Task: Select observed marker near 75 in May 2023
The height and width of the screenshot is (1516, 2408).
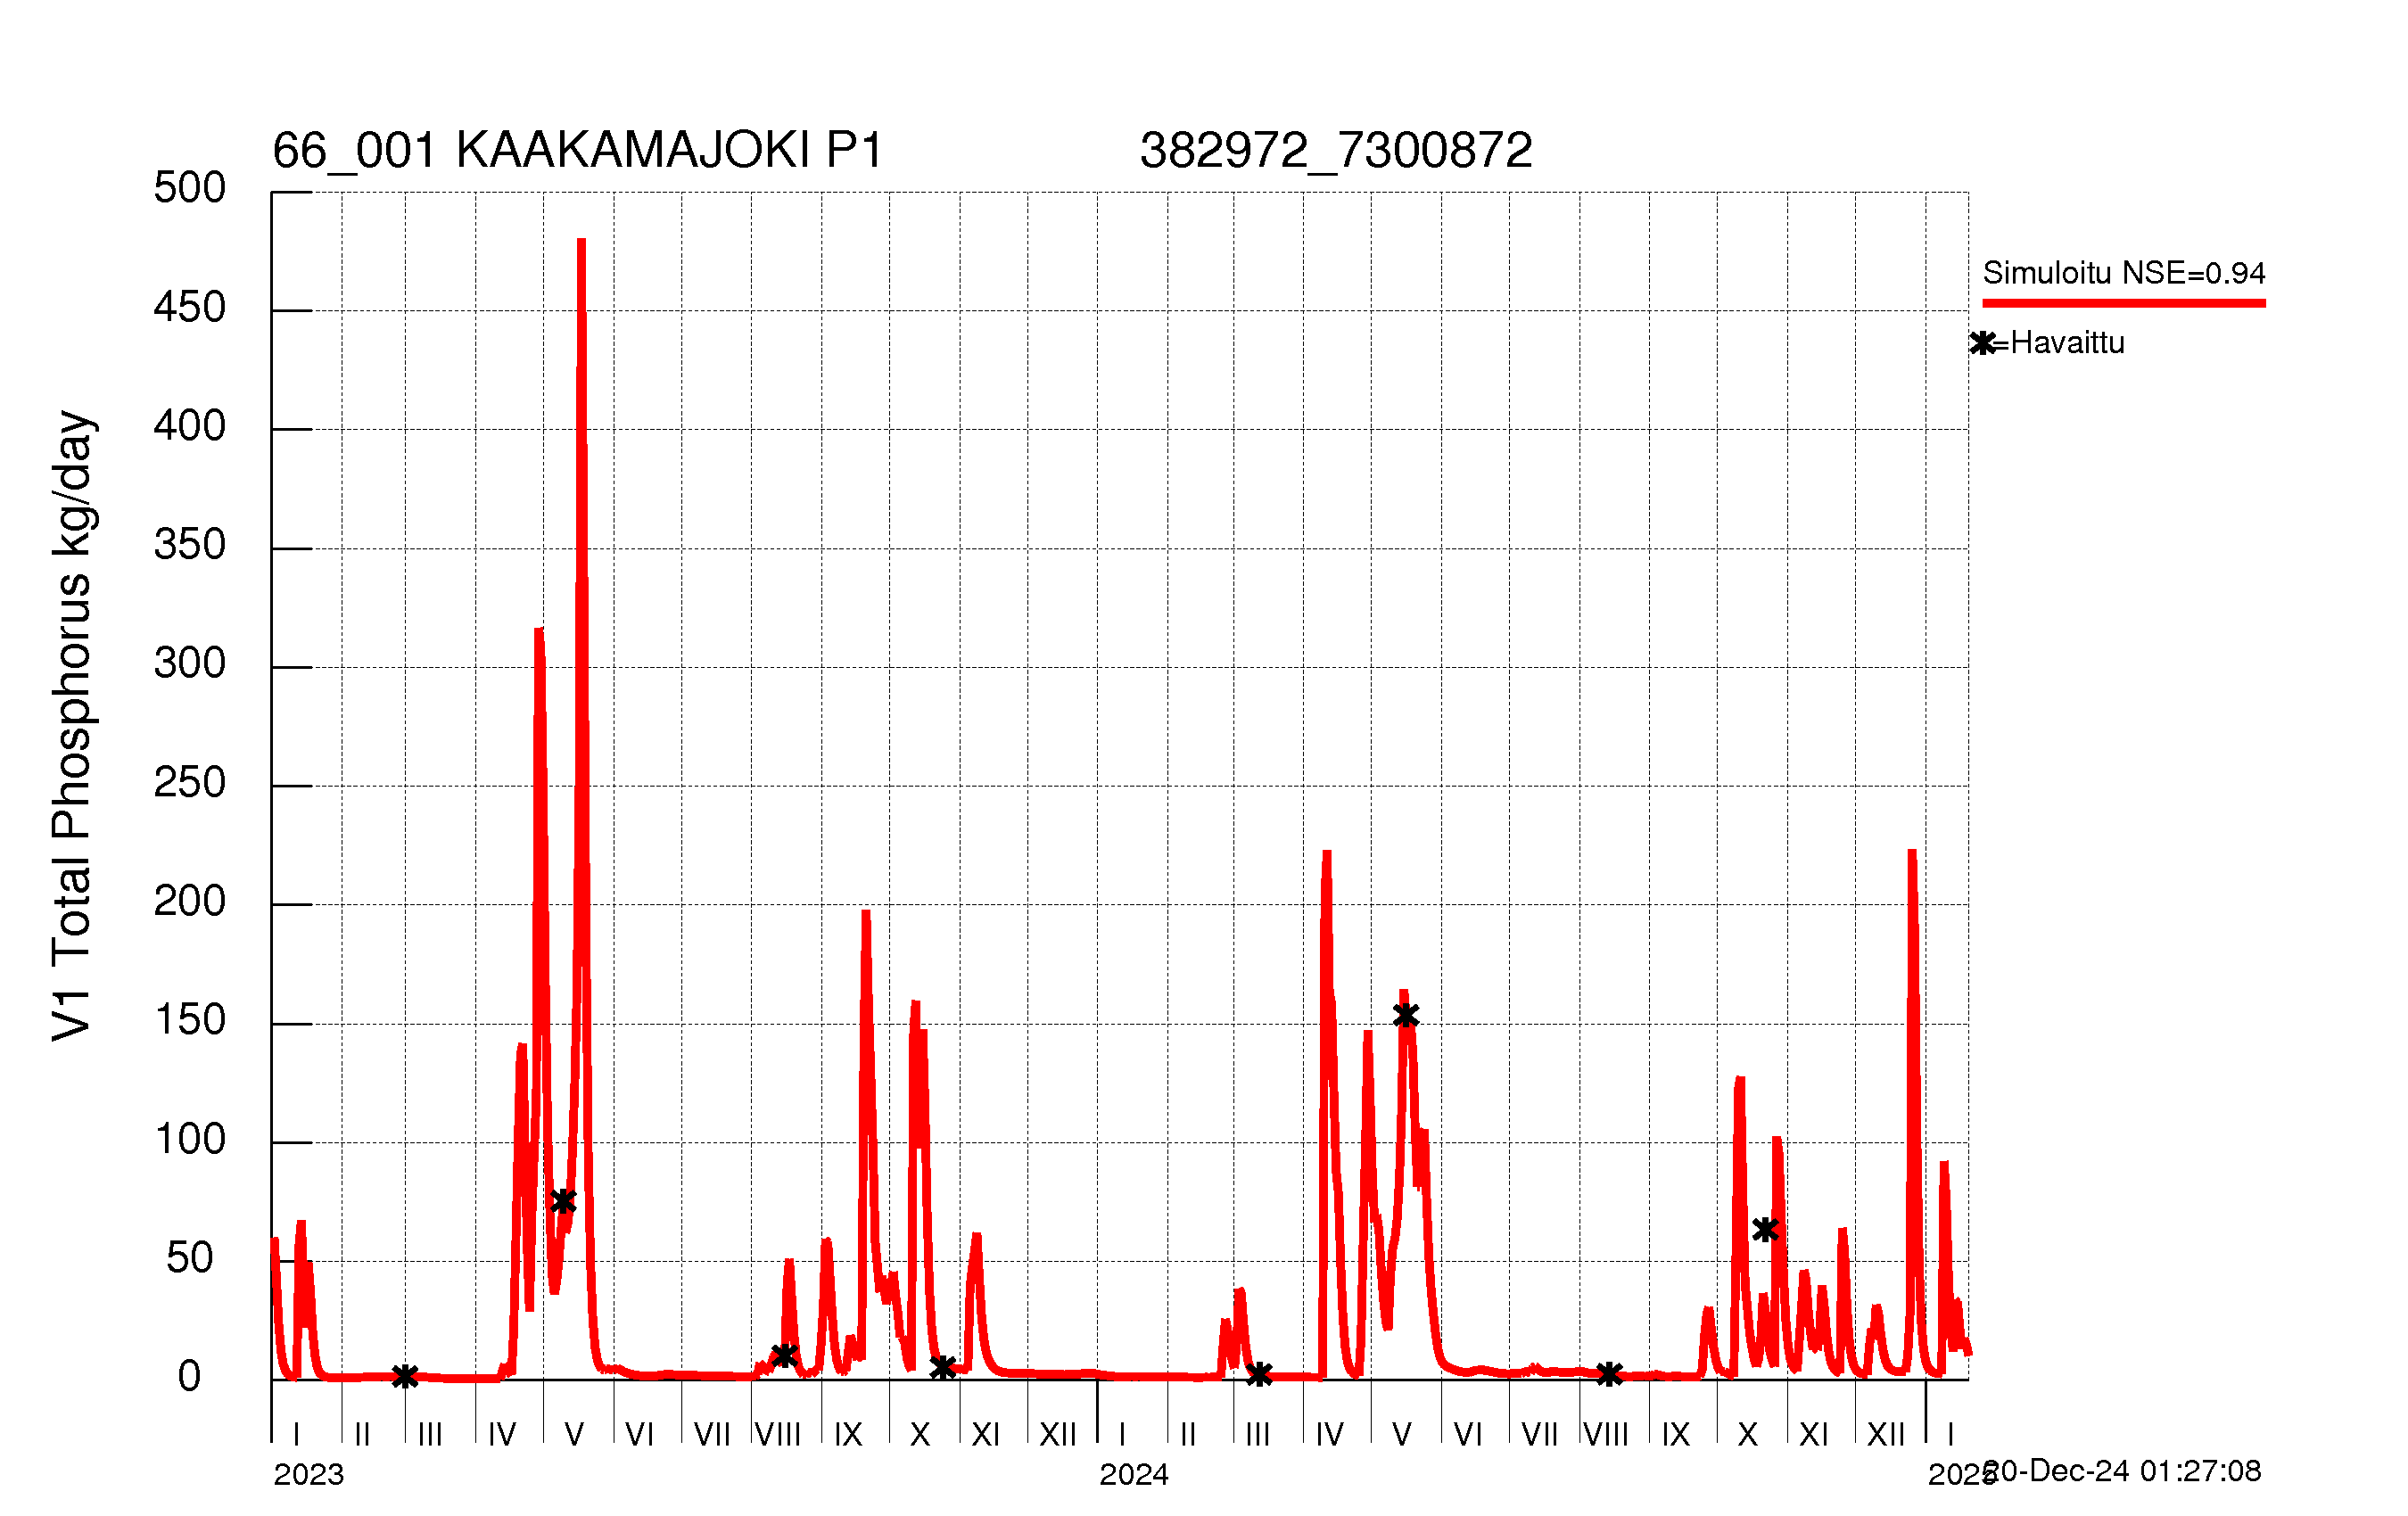Action: (563, 1201)
